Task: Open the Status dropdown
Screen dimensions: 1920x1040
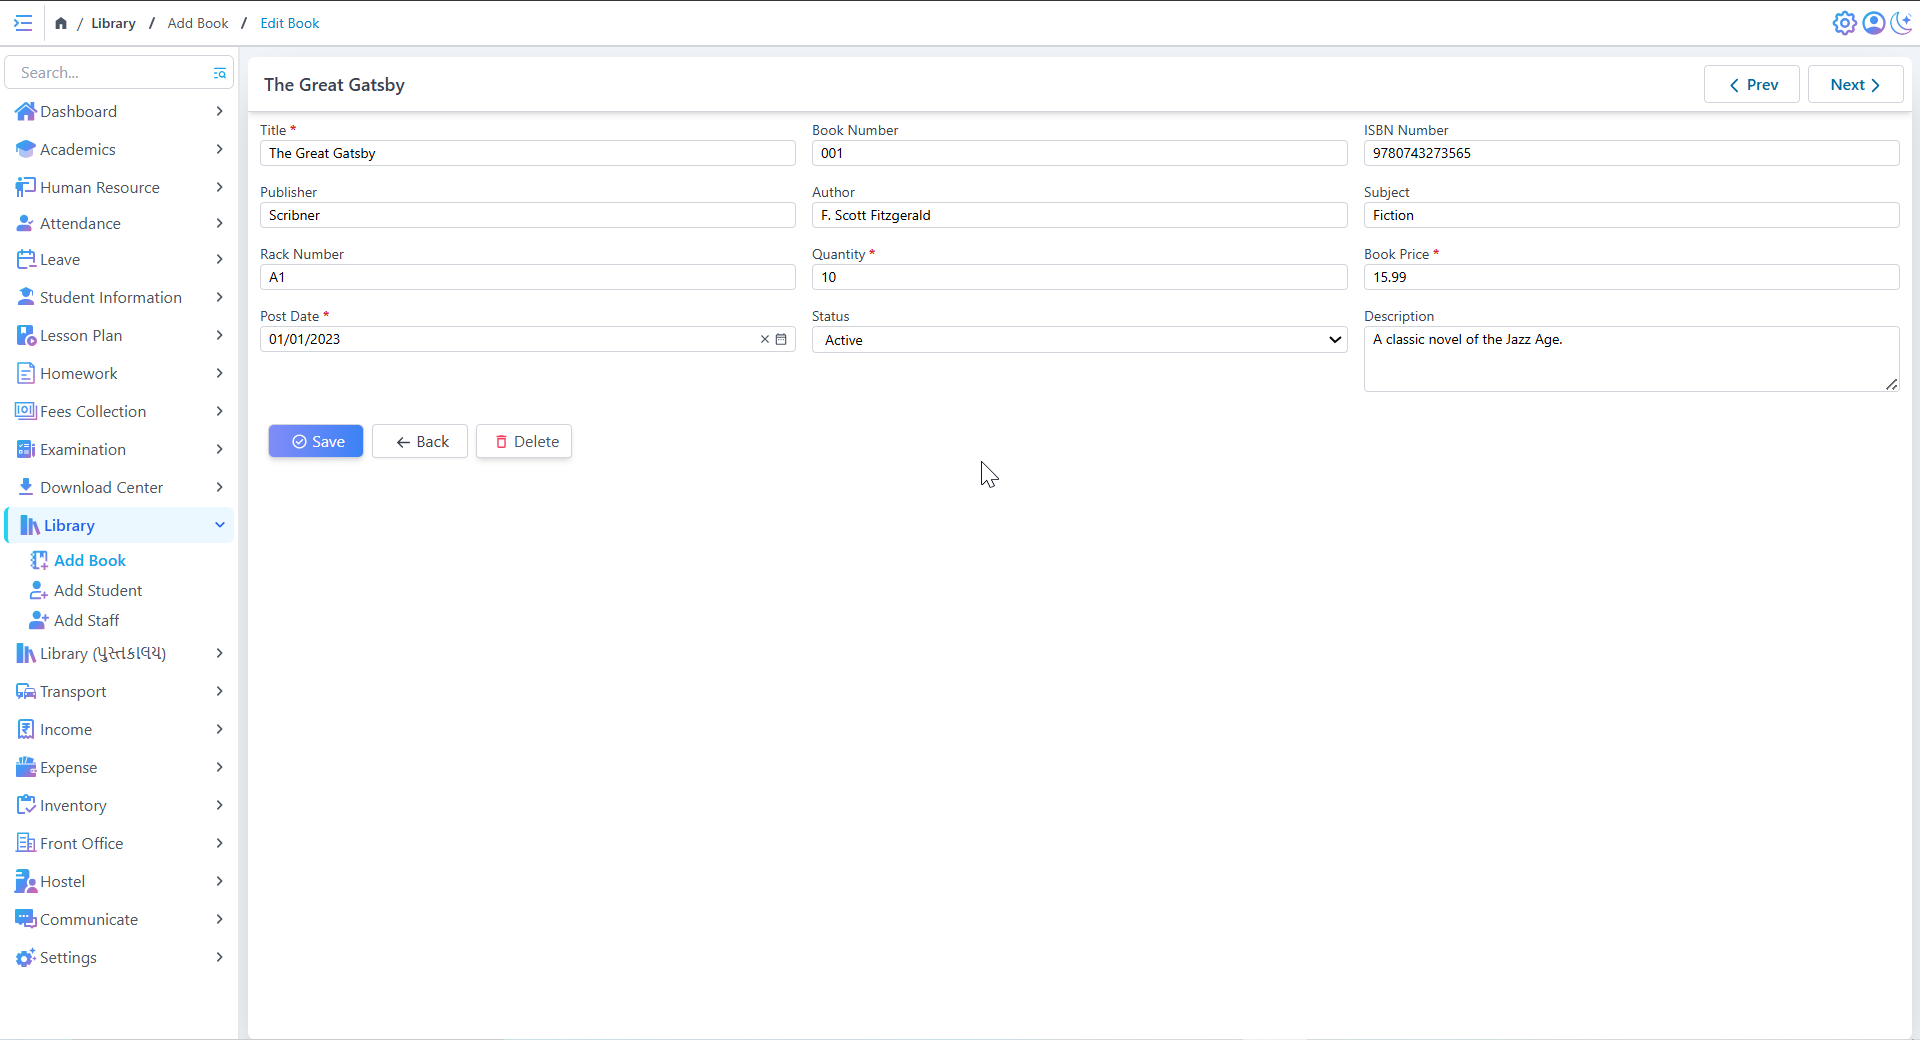Action: (x=1078, y=340)
